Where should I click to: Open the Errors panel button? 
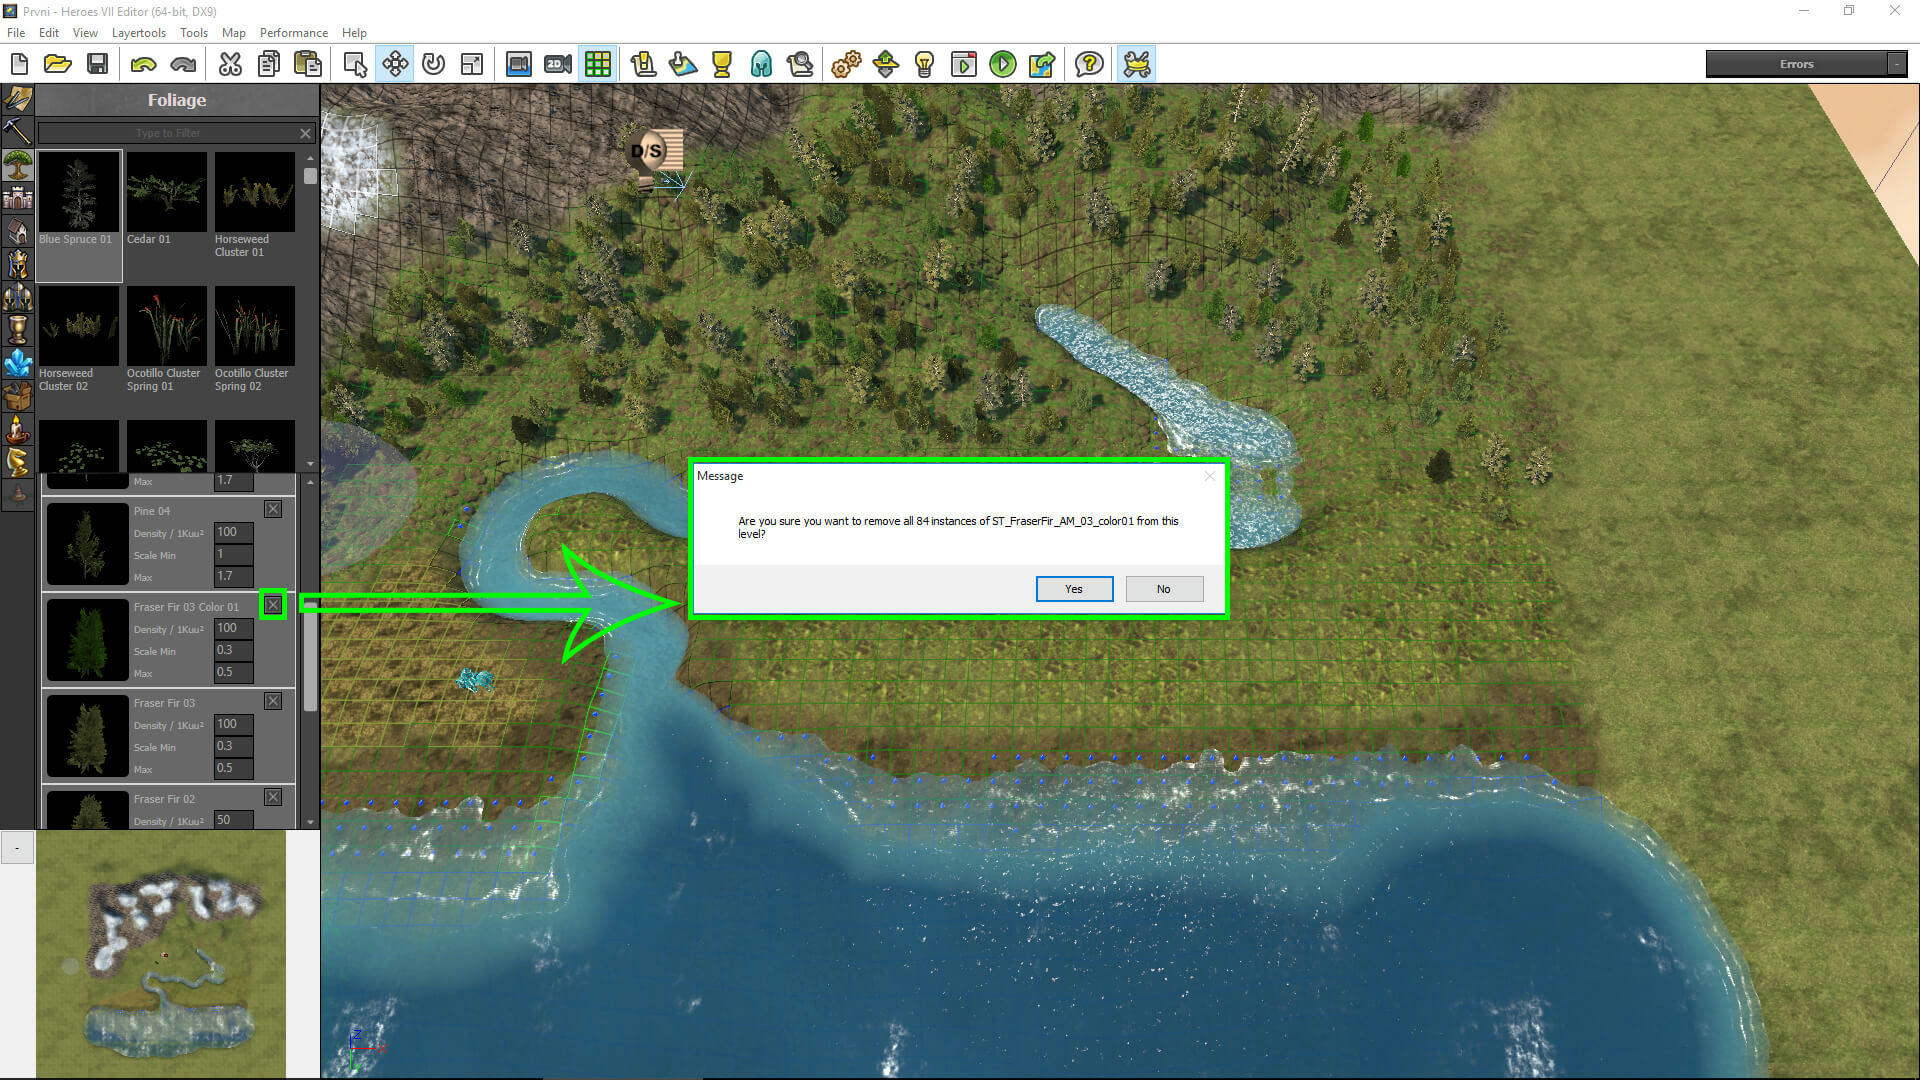pos(1796,64)
